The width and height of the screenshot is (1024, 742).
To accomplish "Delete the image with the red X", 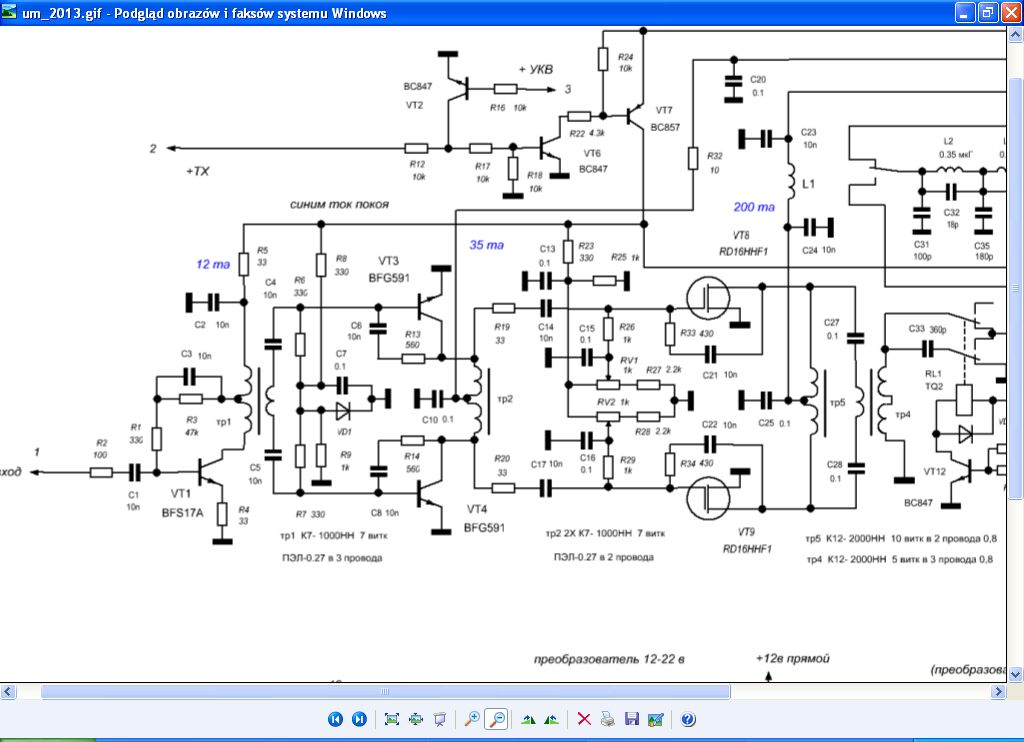I will click(585, 719).
